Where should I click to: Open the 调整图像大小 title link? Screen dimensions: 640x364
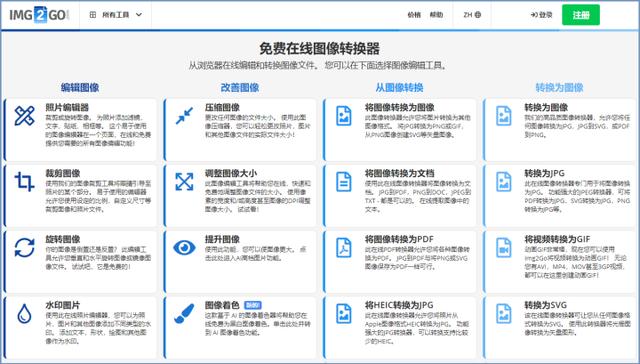tap(231, 173)
